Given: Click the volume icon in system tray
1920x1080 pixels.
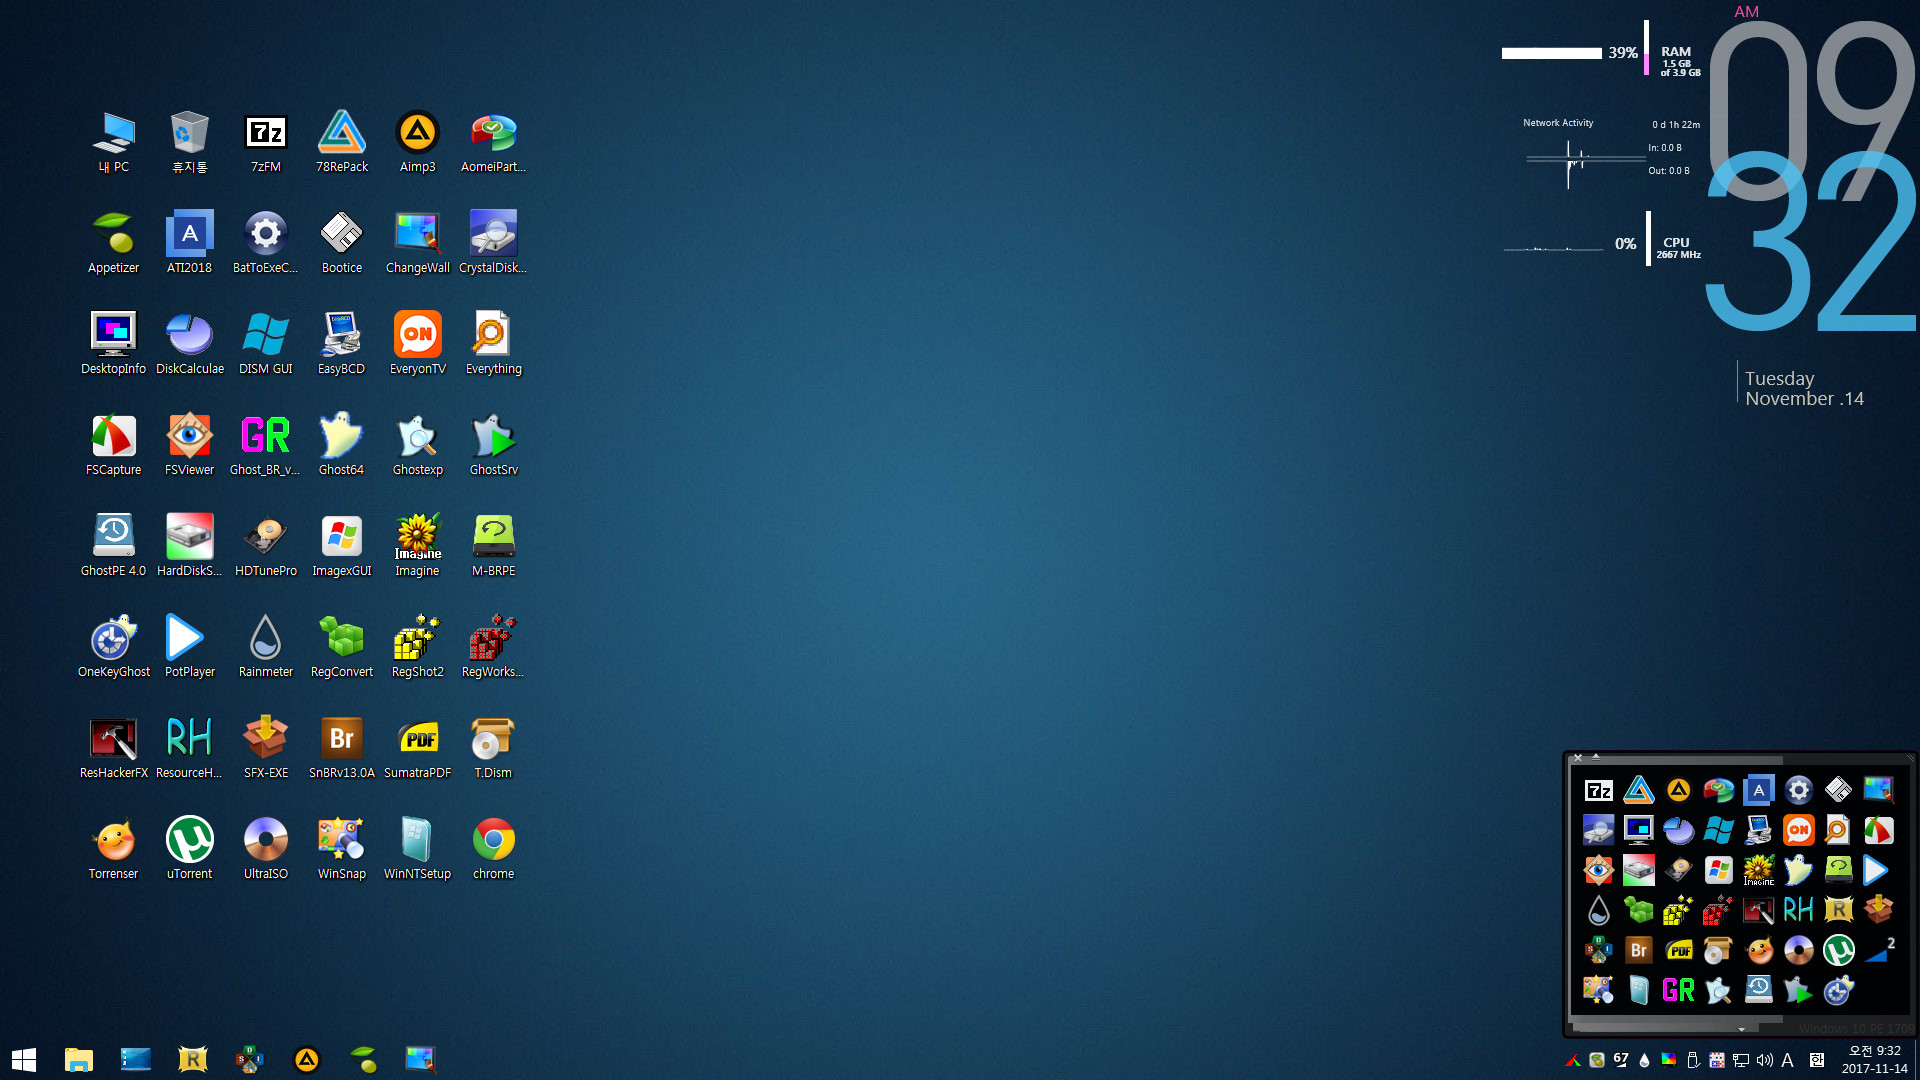Looking at the screenshot, I should [1765, 1060].
